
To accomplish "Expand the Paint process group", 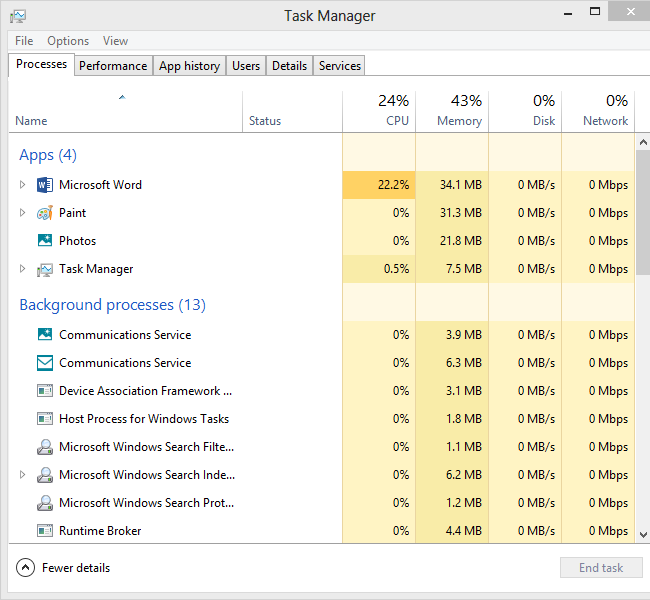I will pyautogui.click(x=22, y=213).
